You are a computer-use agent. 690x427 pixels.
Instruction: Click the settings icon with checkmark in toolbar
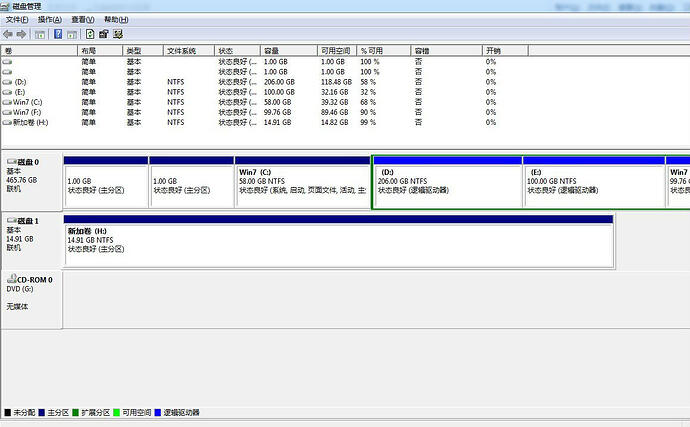coord(117,34)
